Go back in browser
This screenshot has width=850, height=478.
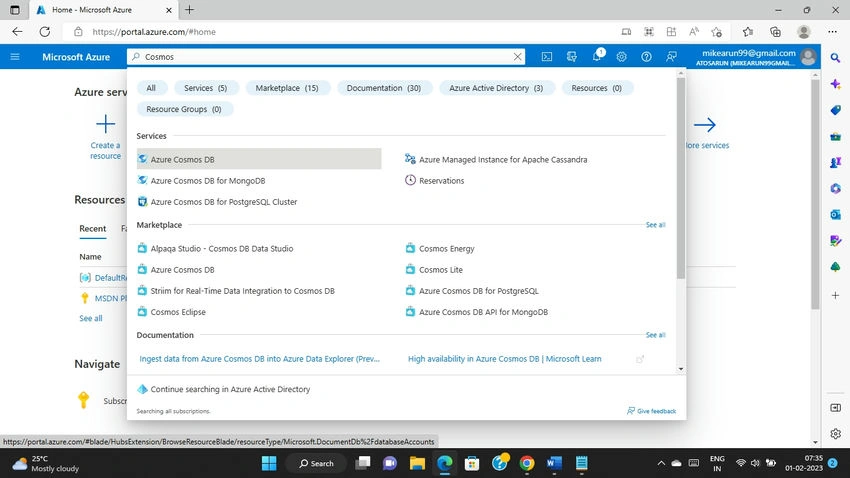17,31
